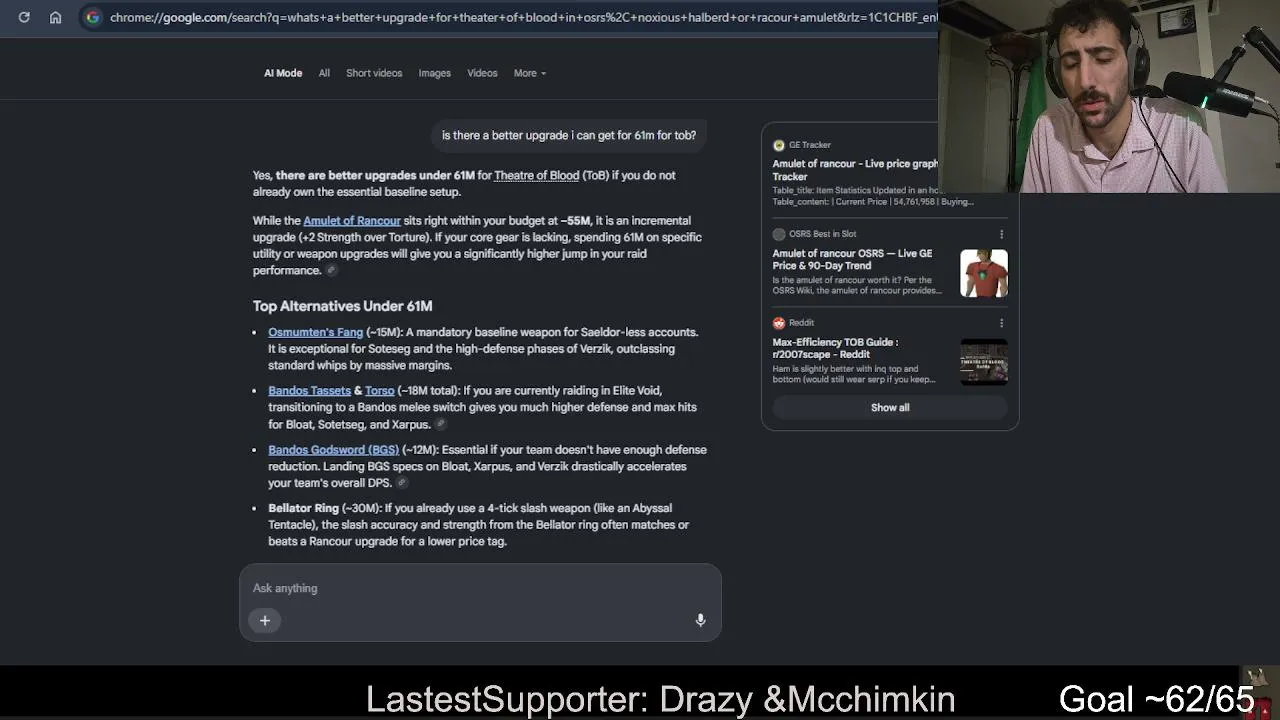Reload the current page
1280x720 pixels.
[x=24, y=17]
